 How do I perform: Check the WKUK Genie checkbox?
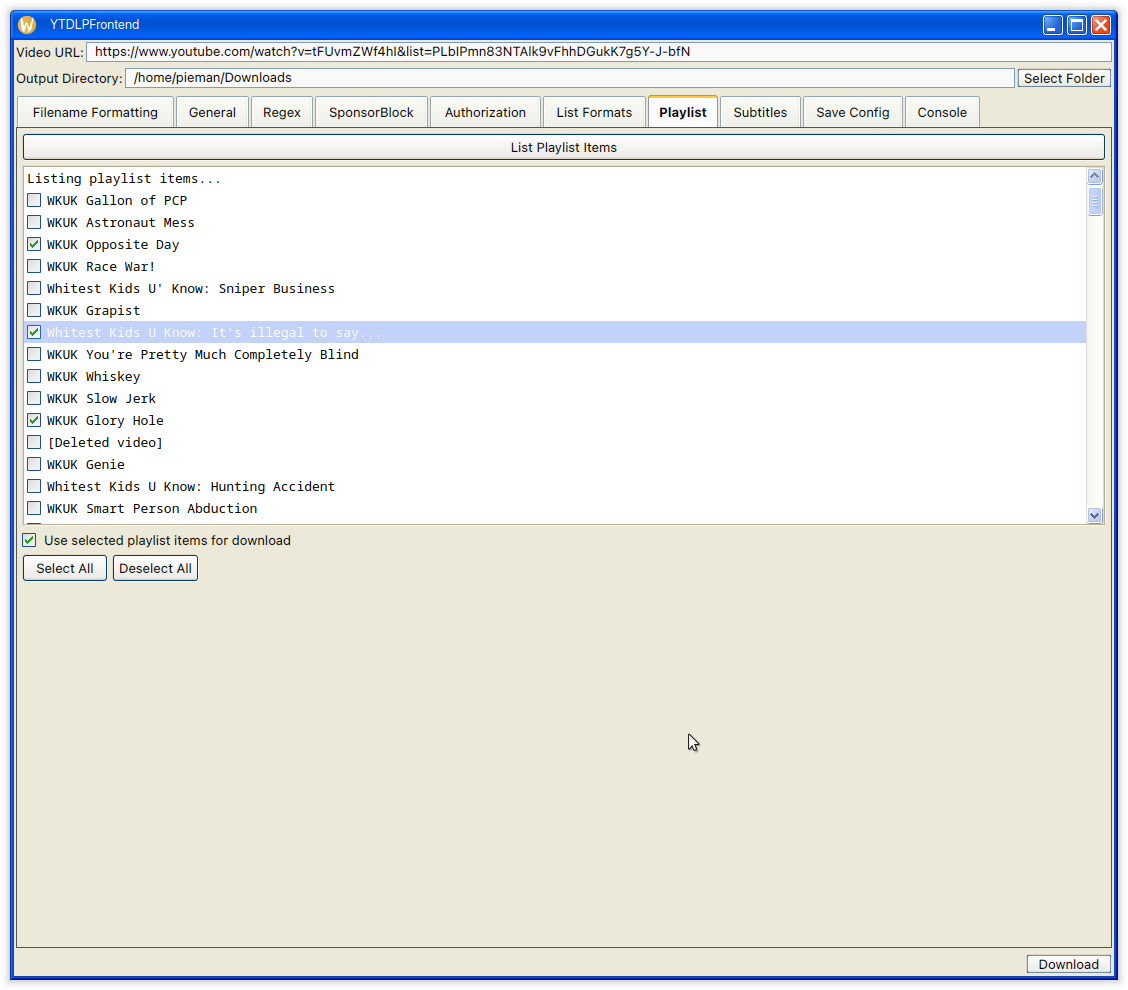[34, 464]
